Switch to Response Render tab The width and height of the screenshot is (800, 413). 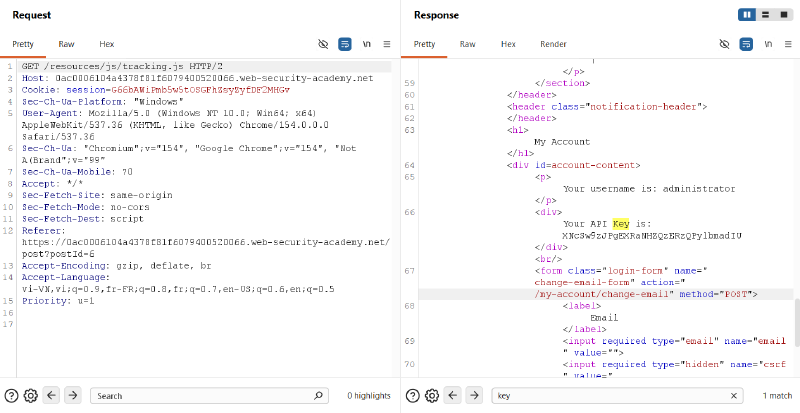point(554,44)
